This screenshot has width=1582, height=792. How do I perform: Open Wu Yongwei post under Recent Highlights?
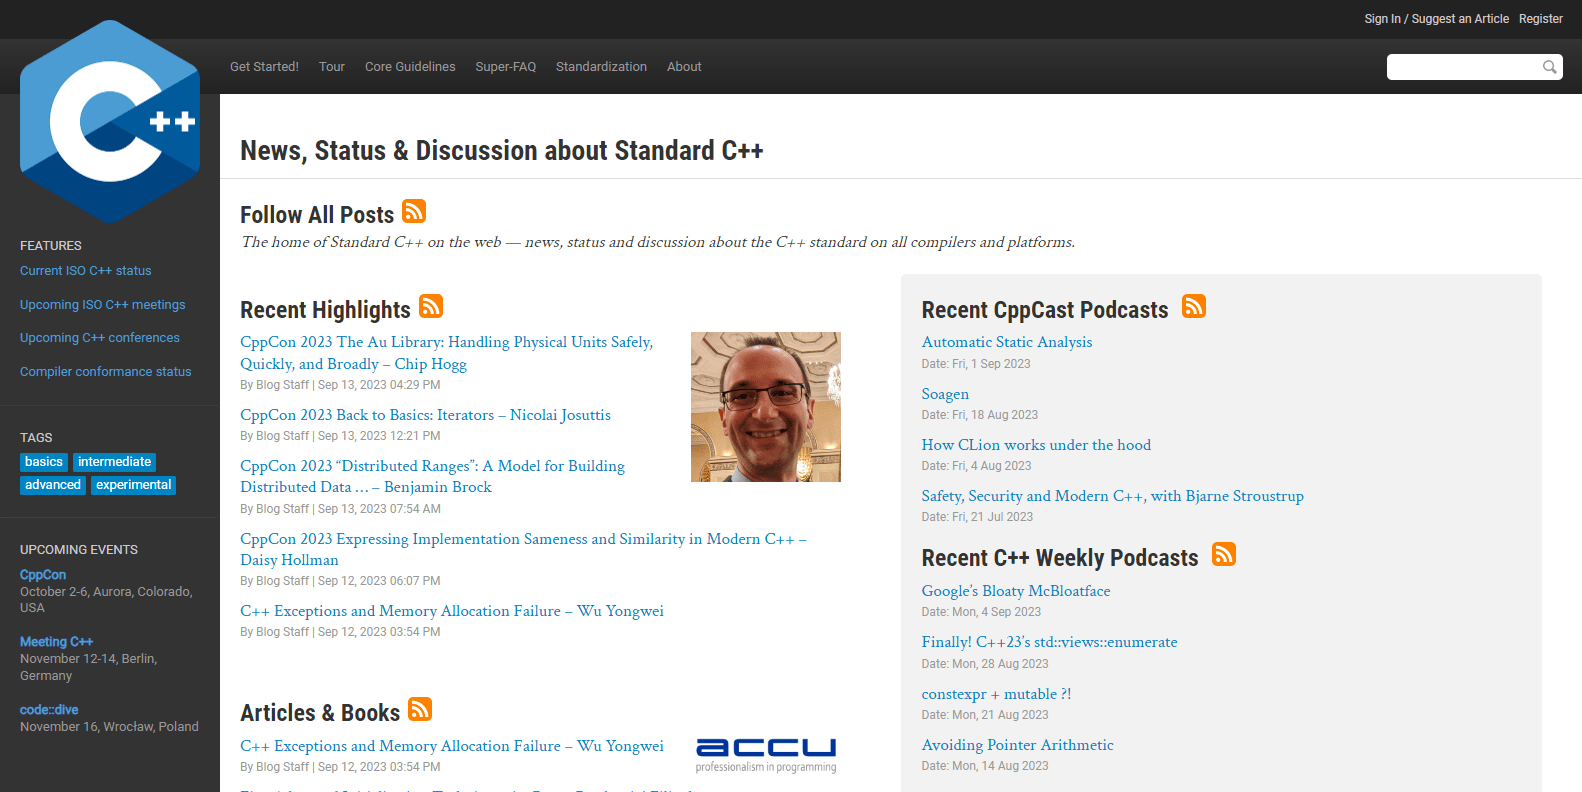452,611
